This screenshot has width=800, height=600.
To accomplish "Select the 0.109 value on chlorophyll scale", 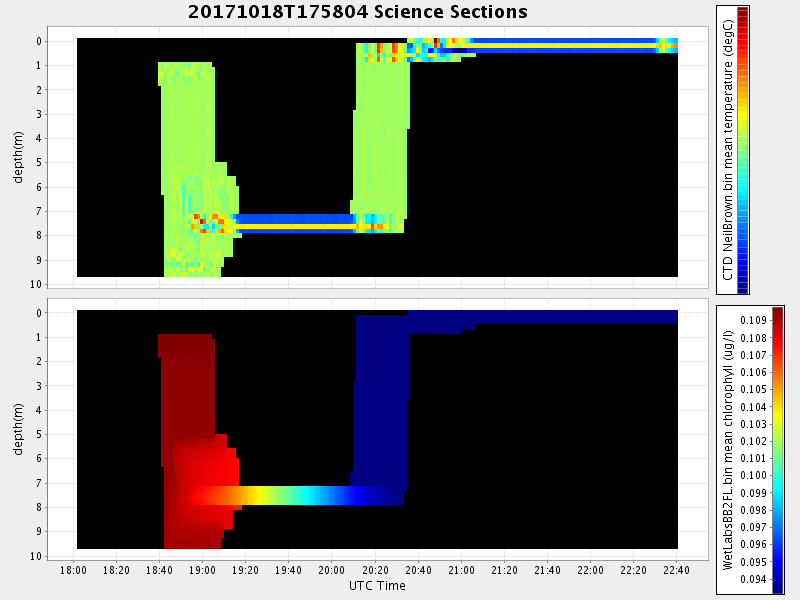I will [755, 320].
